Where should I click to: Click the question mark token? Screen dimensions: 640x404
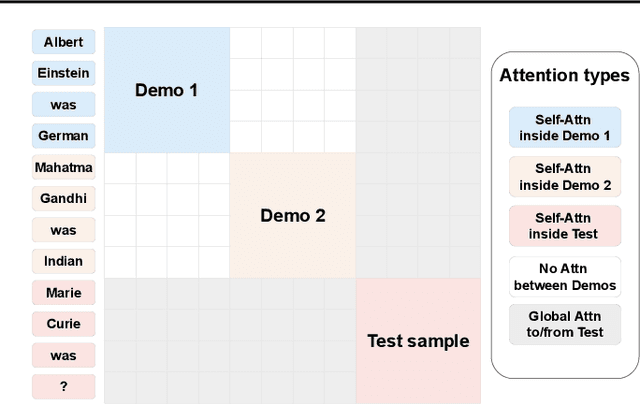(63, 387)
